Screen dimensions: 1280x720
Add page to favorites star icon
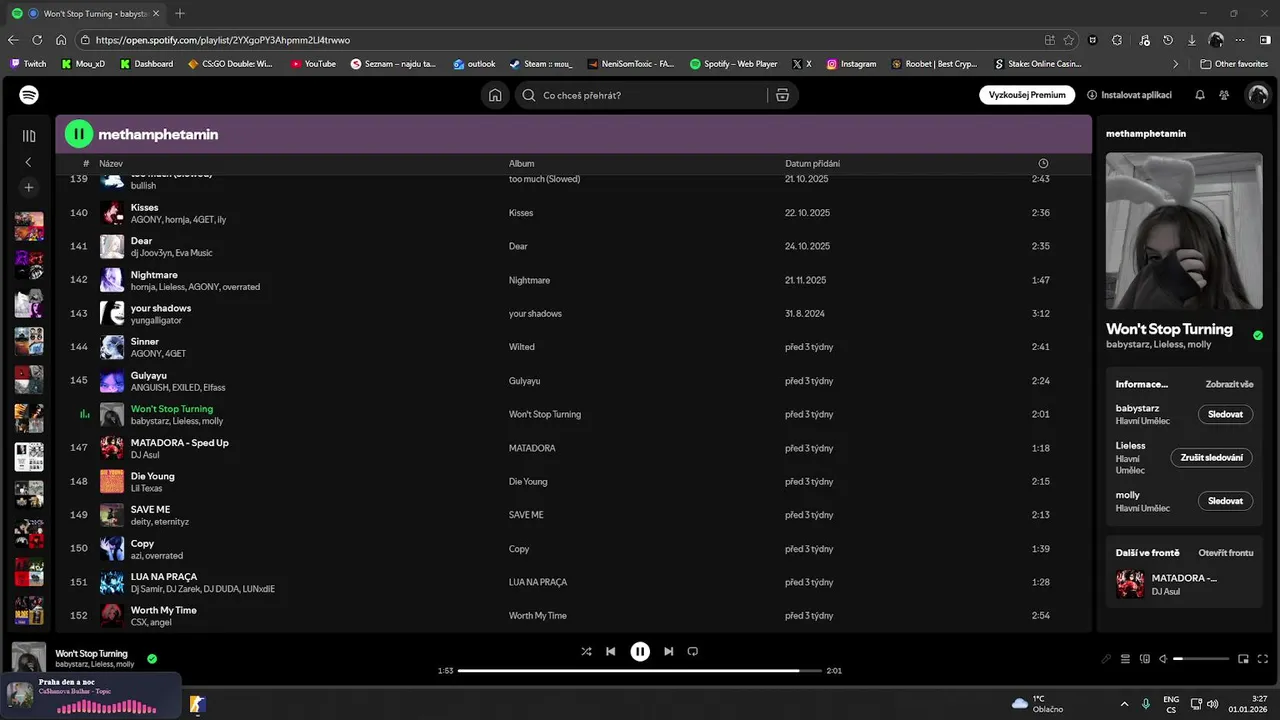coord(1069,40)
